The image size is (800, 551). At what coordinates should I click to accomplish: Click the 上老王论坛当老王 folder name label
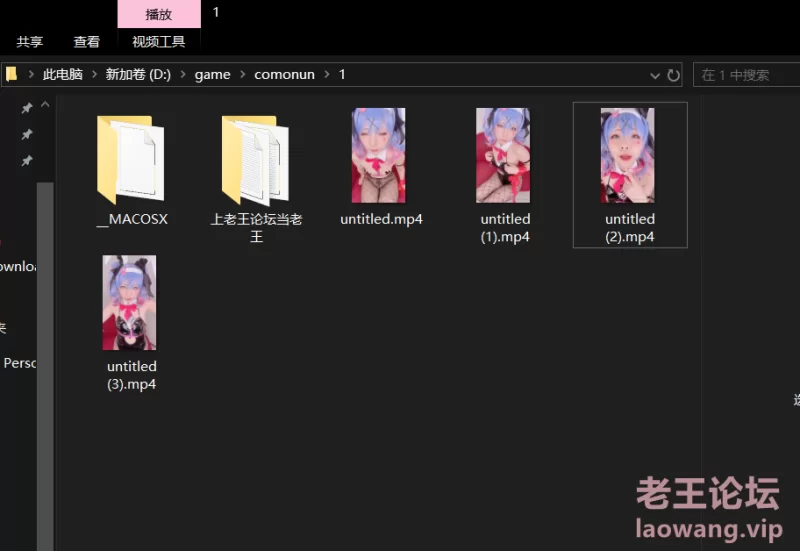257,228
